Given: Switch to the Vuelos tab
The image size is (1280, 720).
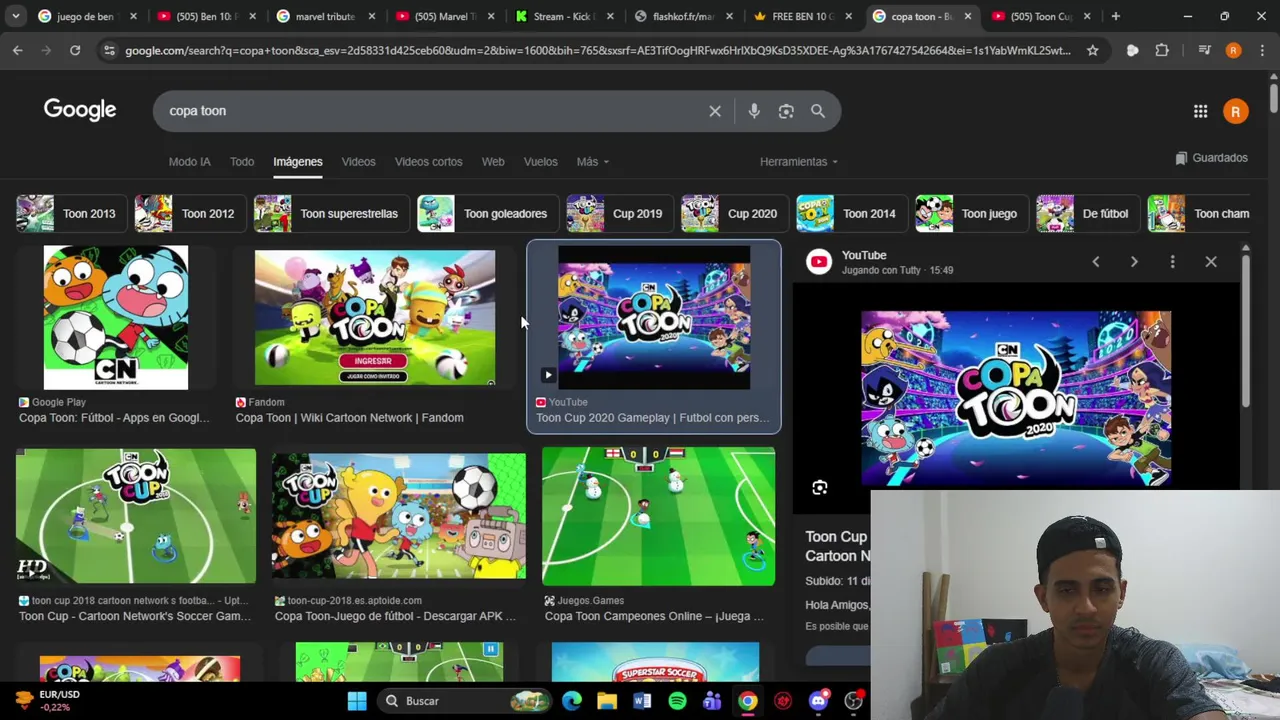Looking at the screenshot, I should [x=540, y=162].
